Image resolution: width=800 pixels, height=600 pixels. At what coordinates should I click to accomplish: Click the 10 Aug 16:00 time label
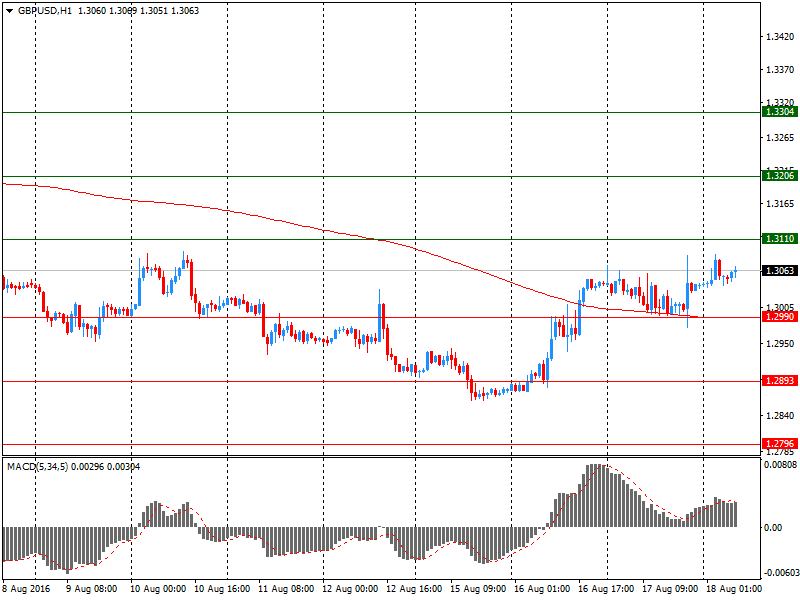(222, 589)
